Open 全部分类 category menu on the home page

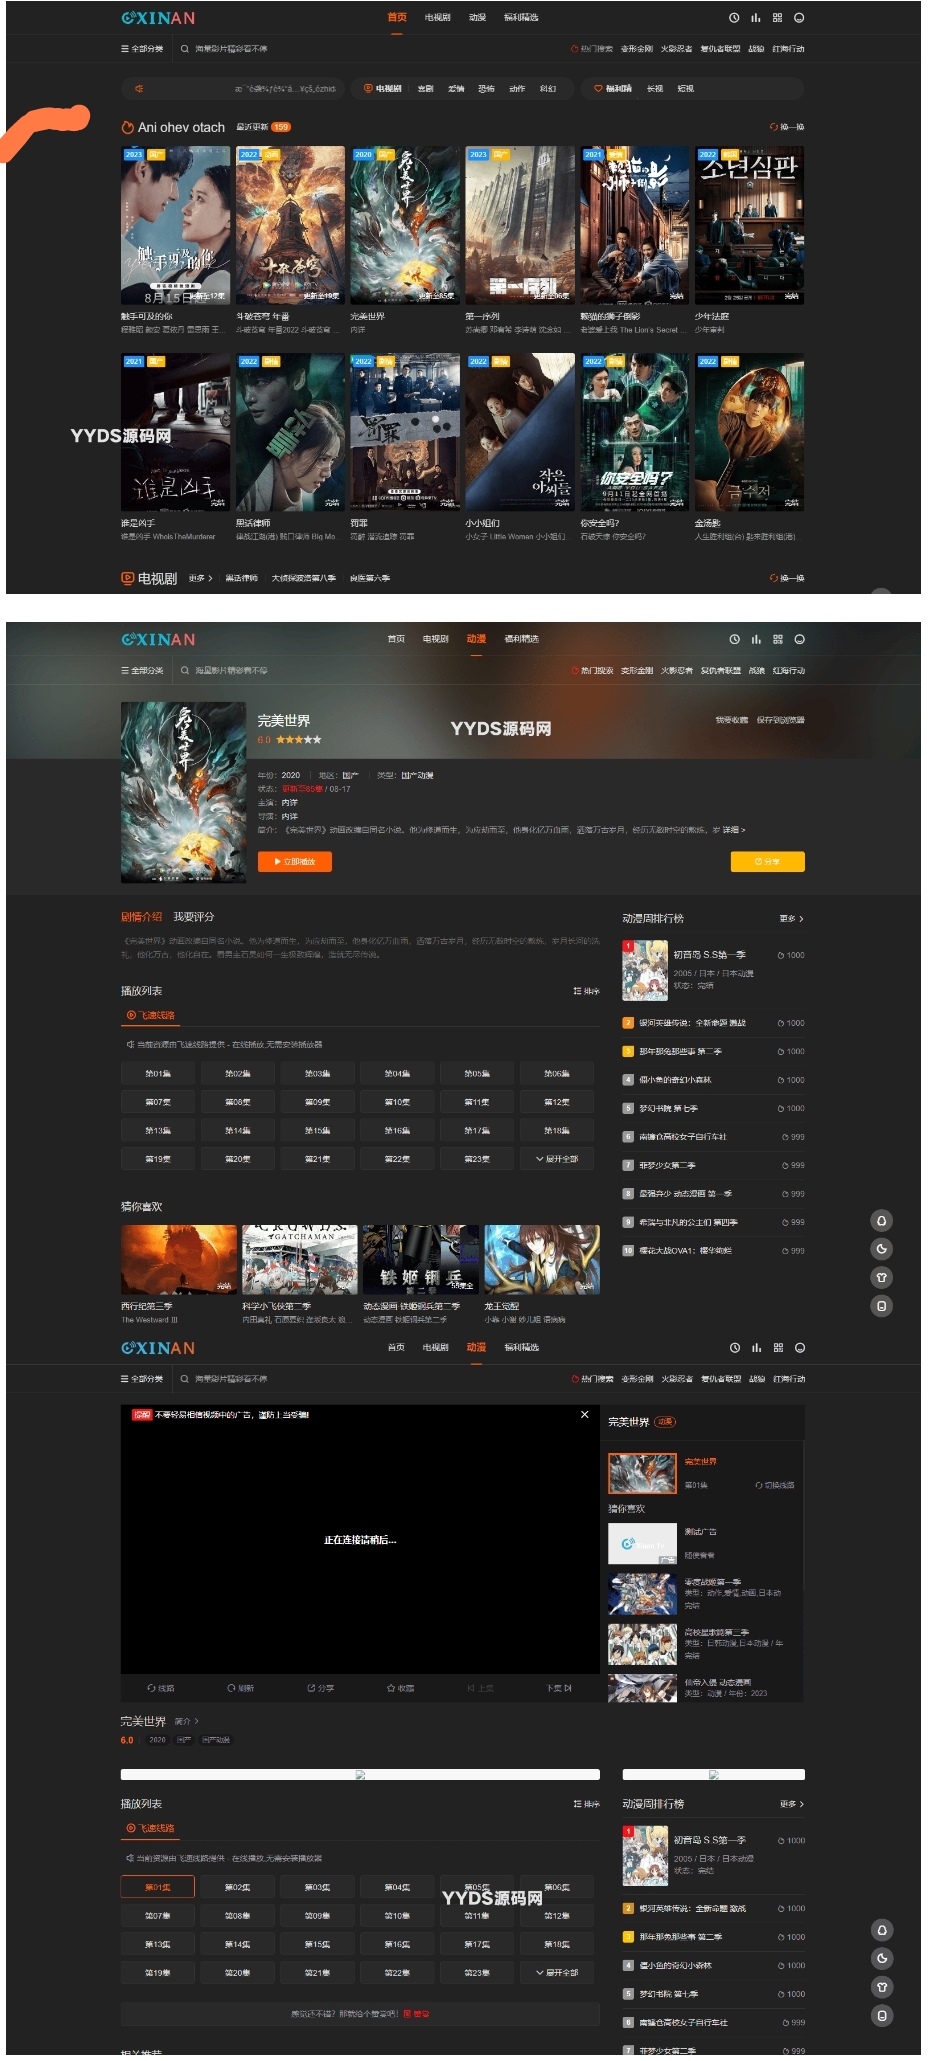[142, 48]
